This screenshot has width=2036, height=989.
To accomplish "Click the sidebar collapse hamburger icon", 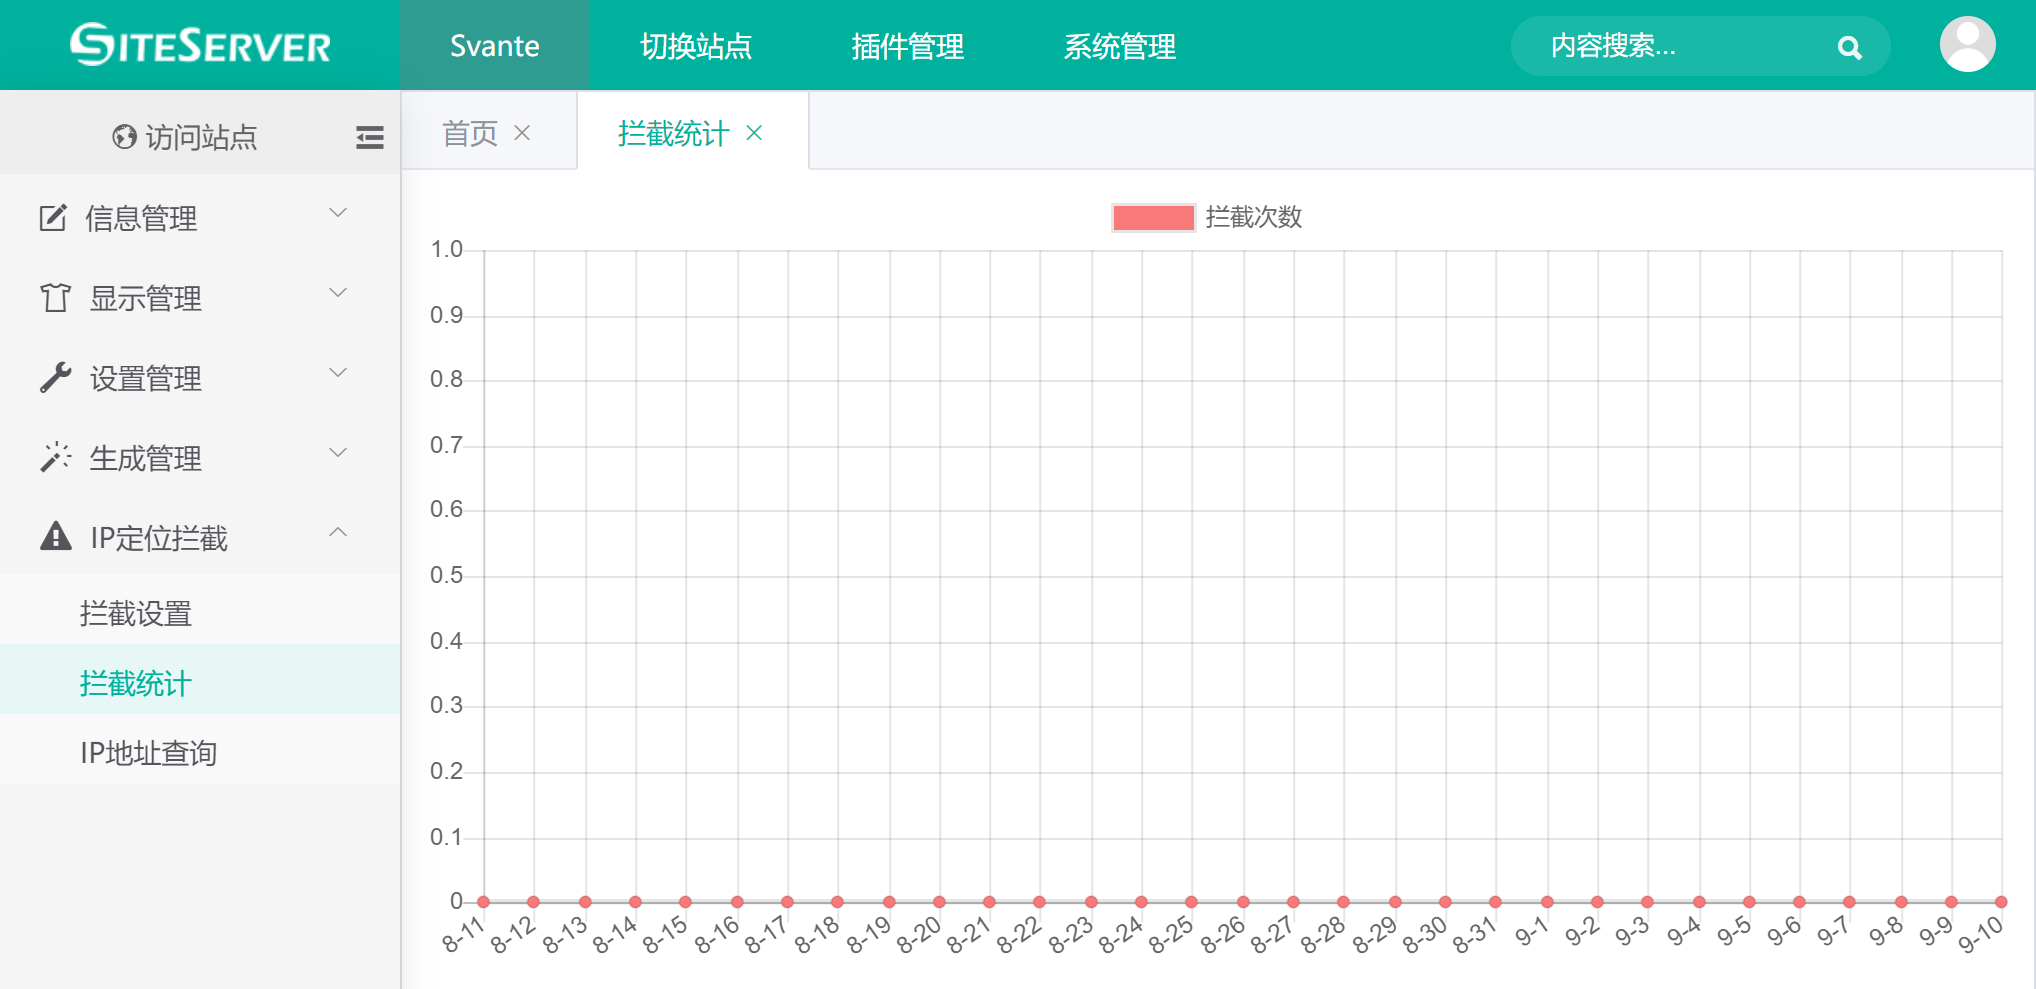I will (370, 137).
